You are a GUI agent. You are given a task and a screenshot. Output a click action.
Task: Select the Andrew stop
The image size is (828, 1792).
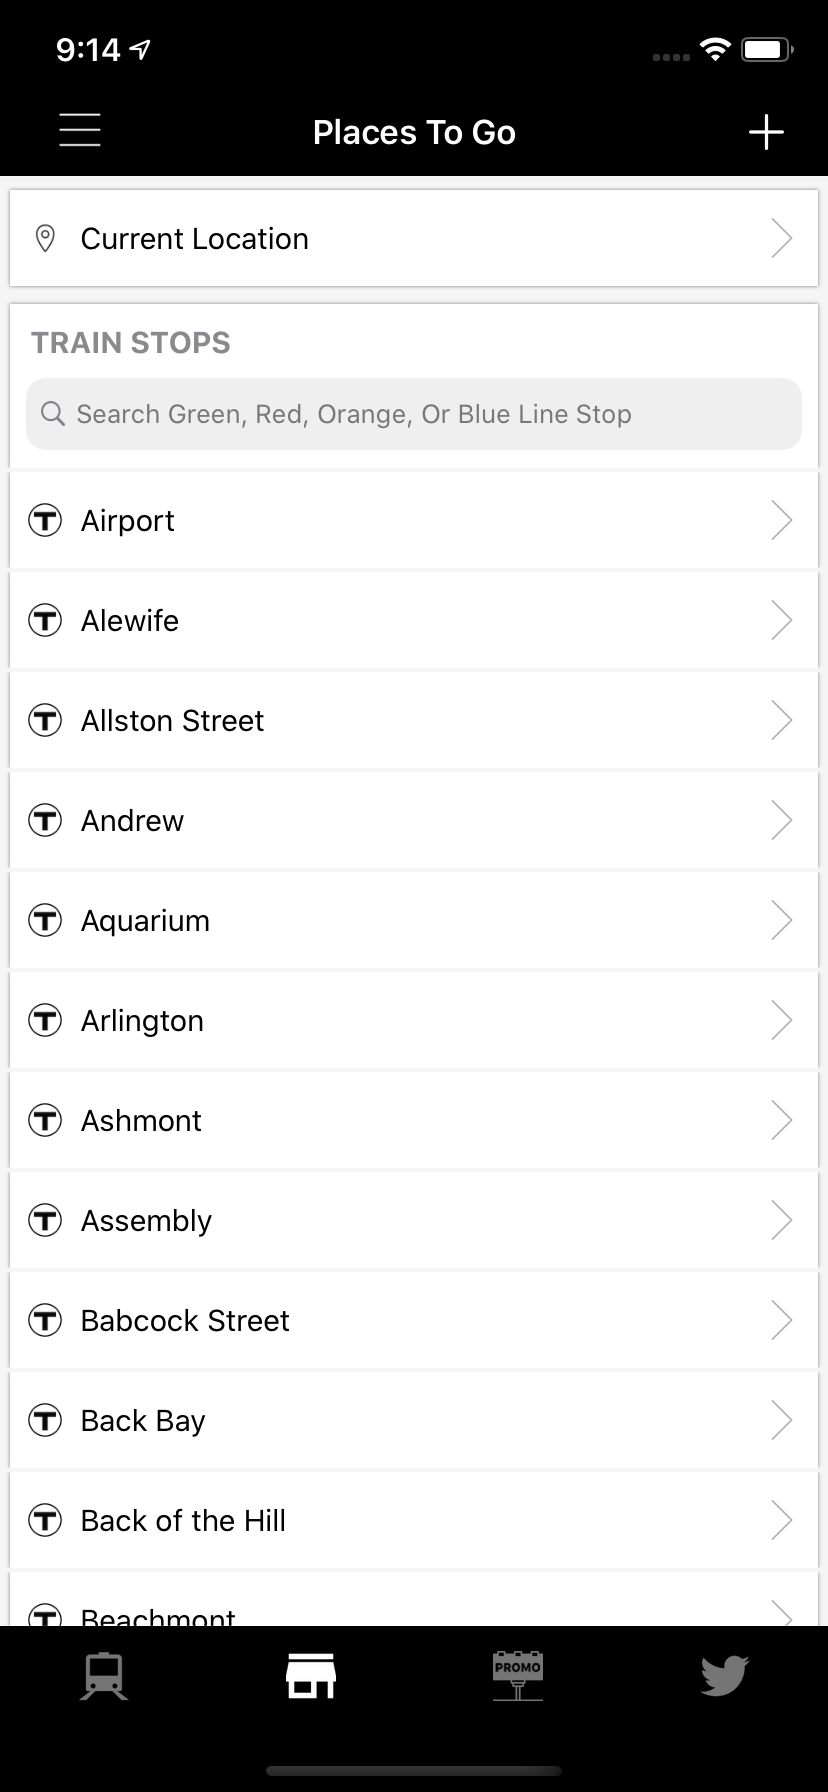point(133,821)
